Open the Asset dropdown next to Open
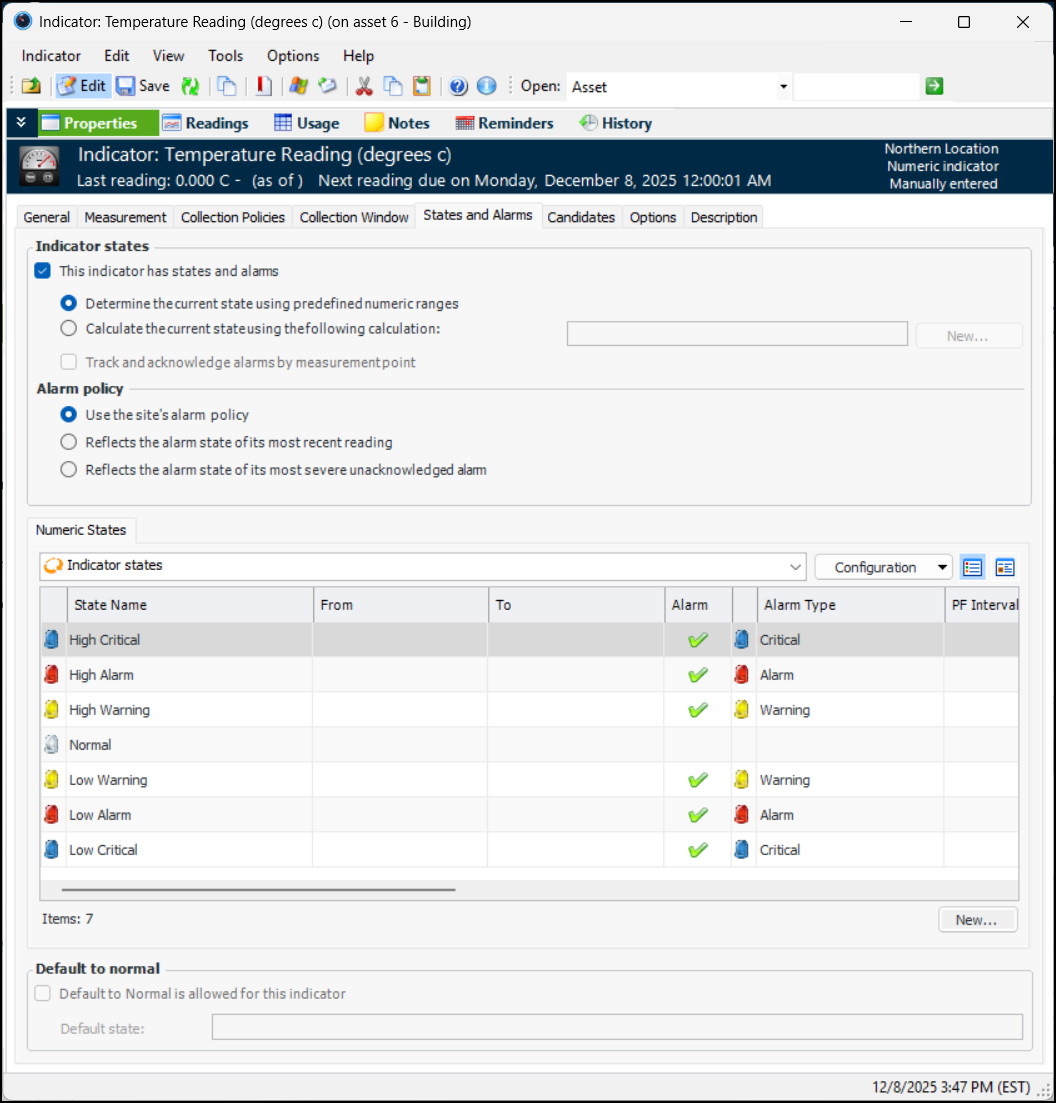 tap(783, 87)
